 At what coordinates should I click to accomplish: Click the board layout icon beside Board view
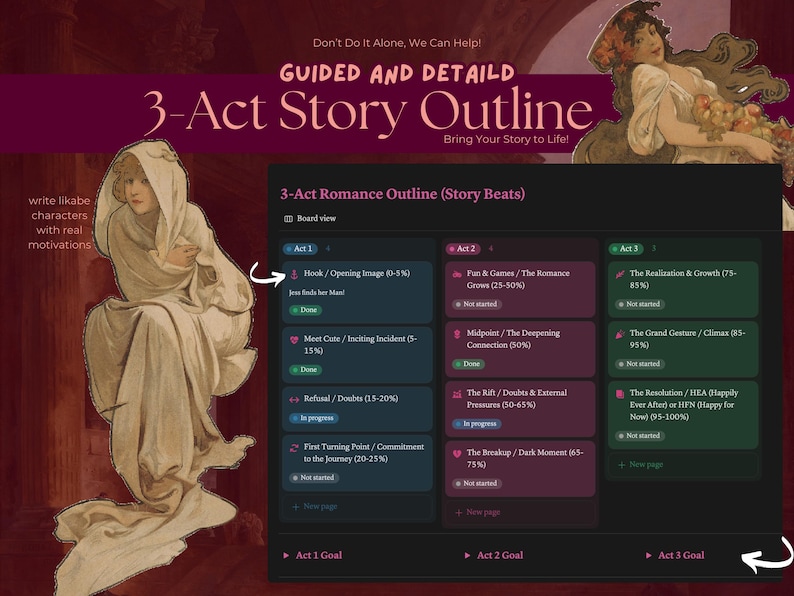click(288, 219)
